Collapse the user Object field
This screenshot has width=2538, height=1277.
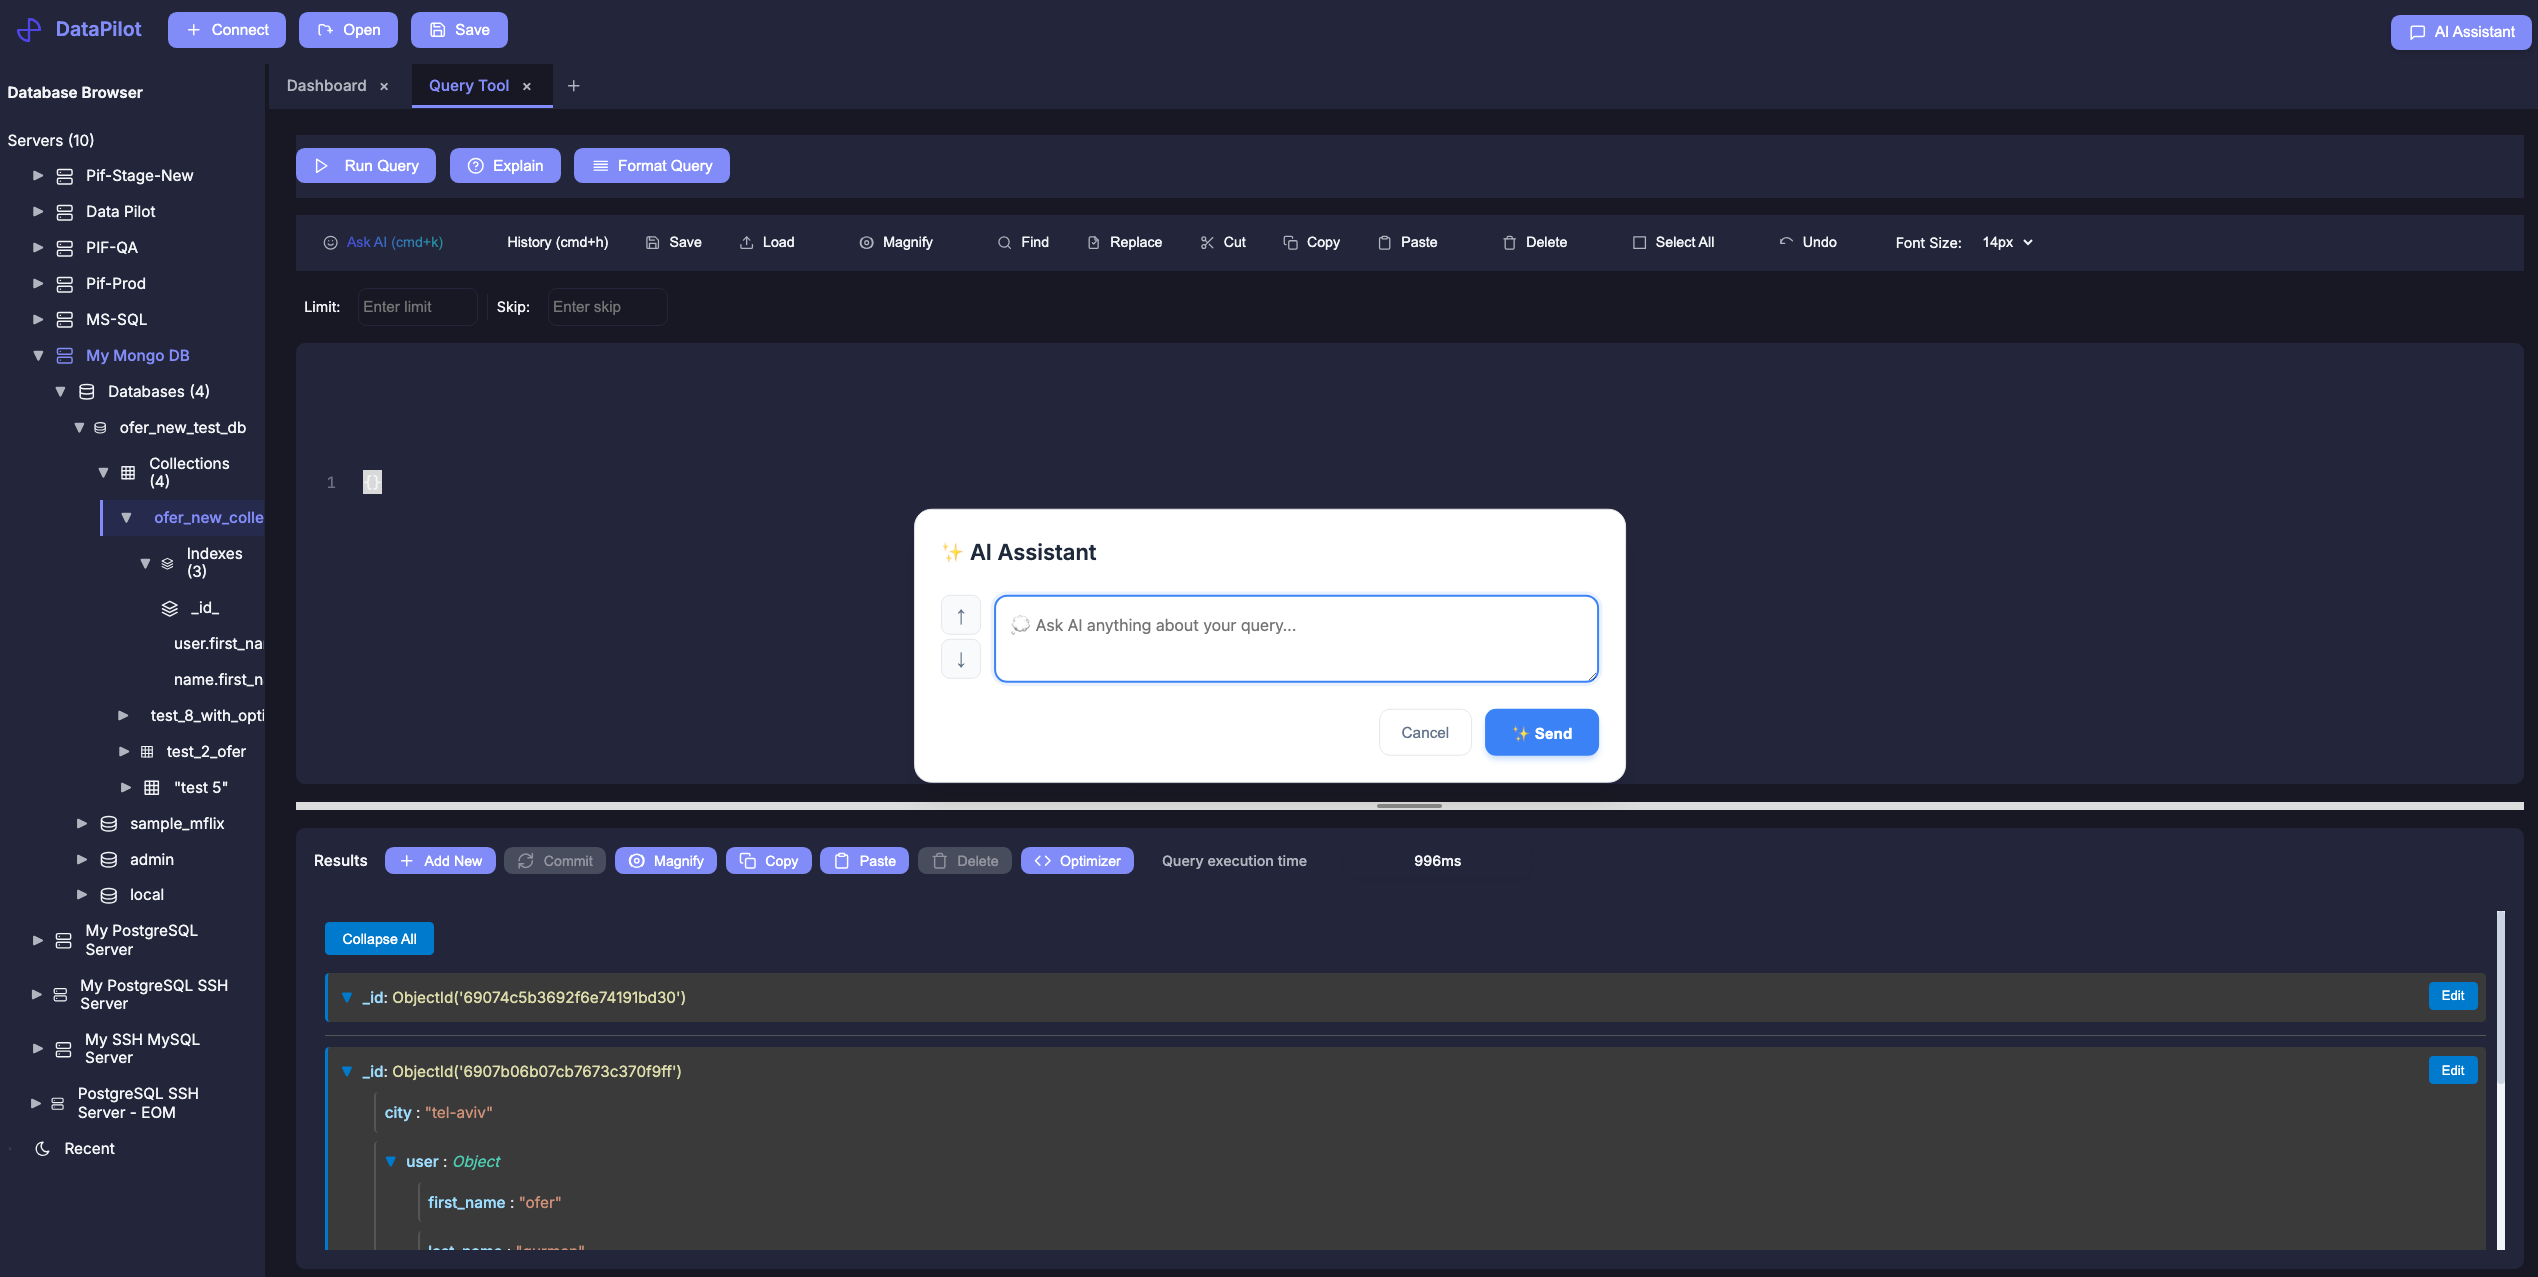[x=391, y=1162]
